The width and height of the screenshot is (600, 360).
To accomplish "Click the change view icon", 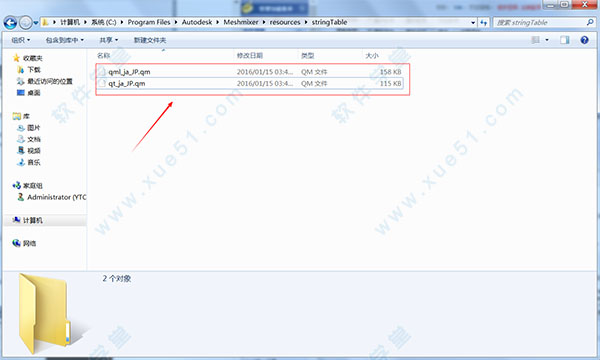I will [536, 40].
